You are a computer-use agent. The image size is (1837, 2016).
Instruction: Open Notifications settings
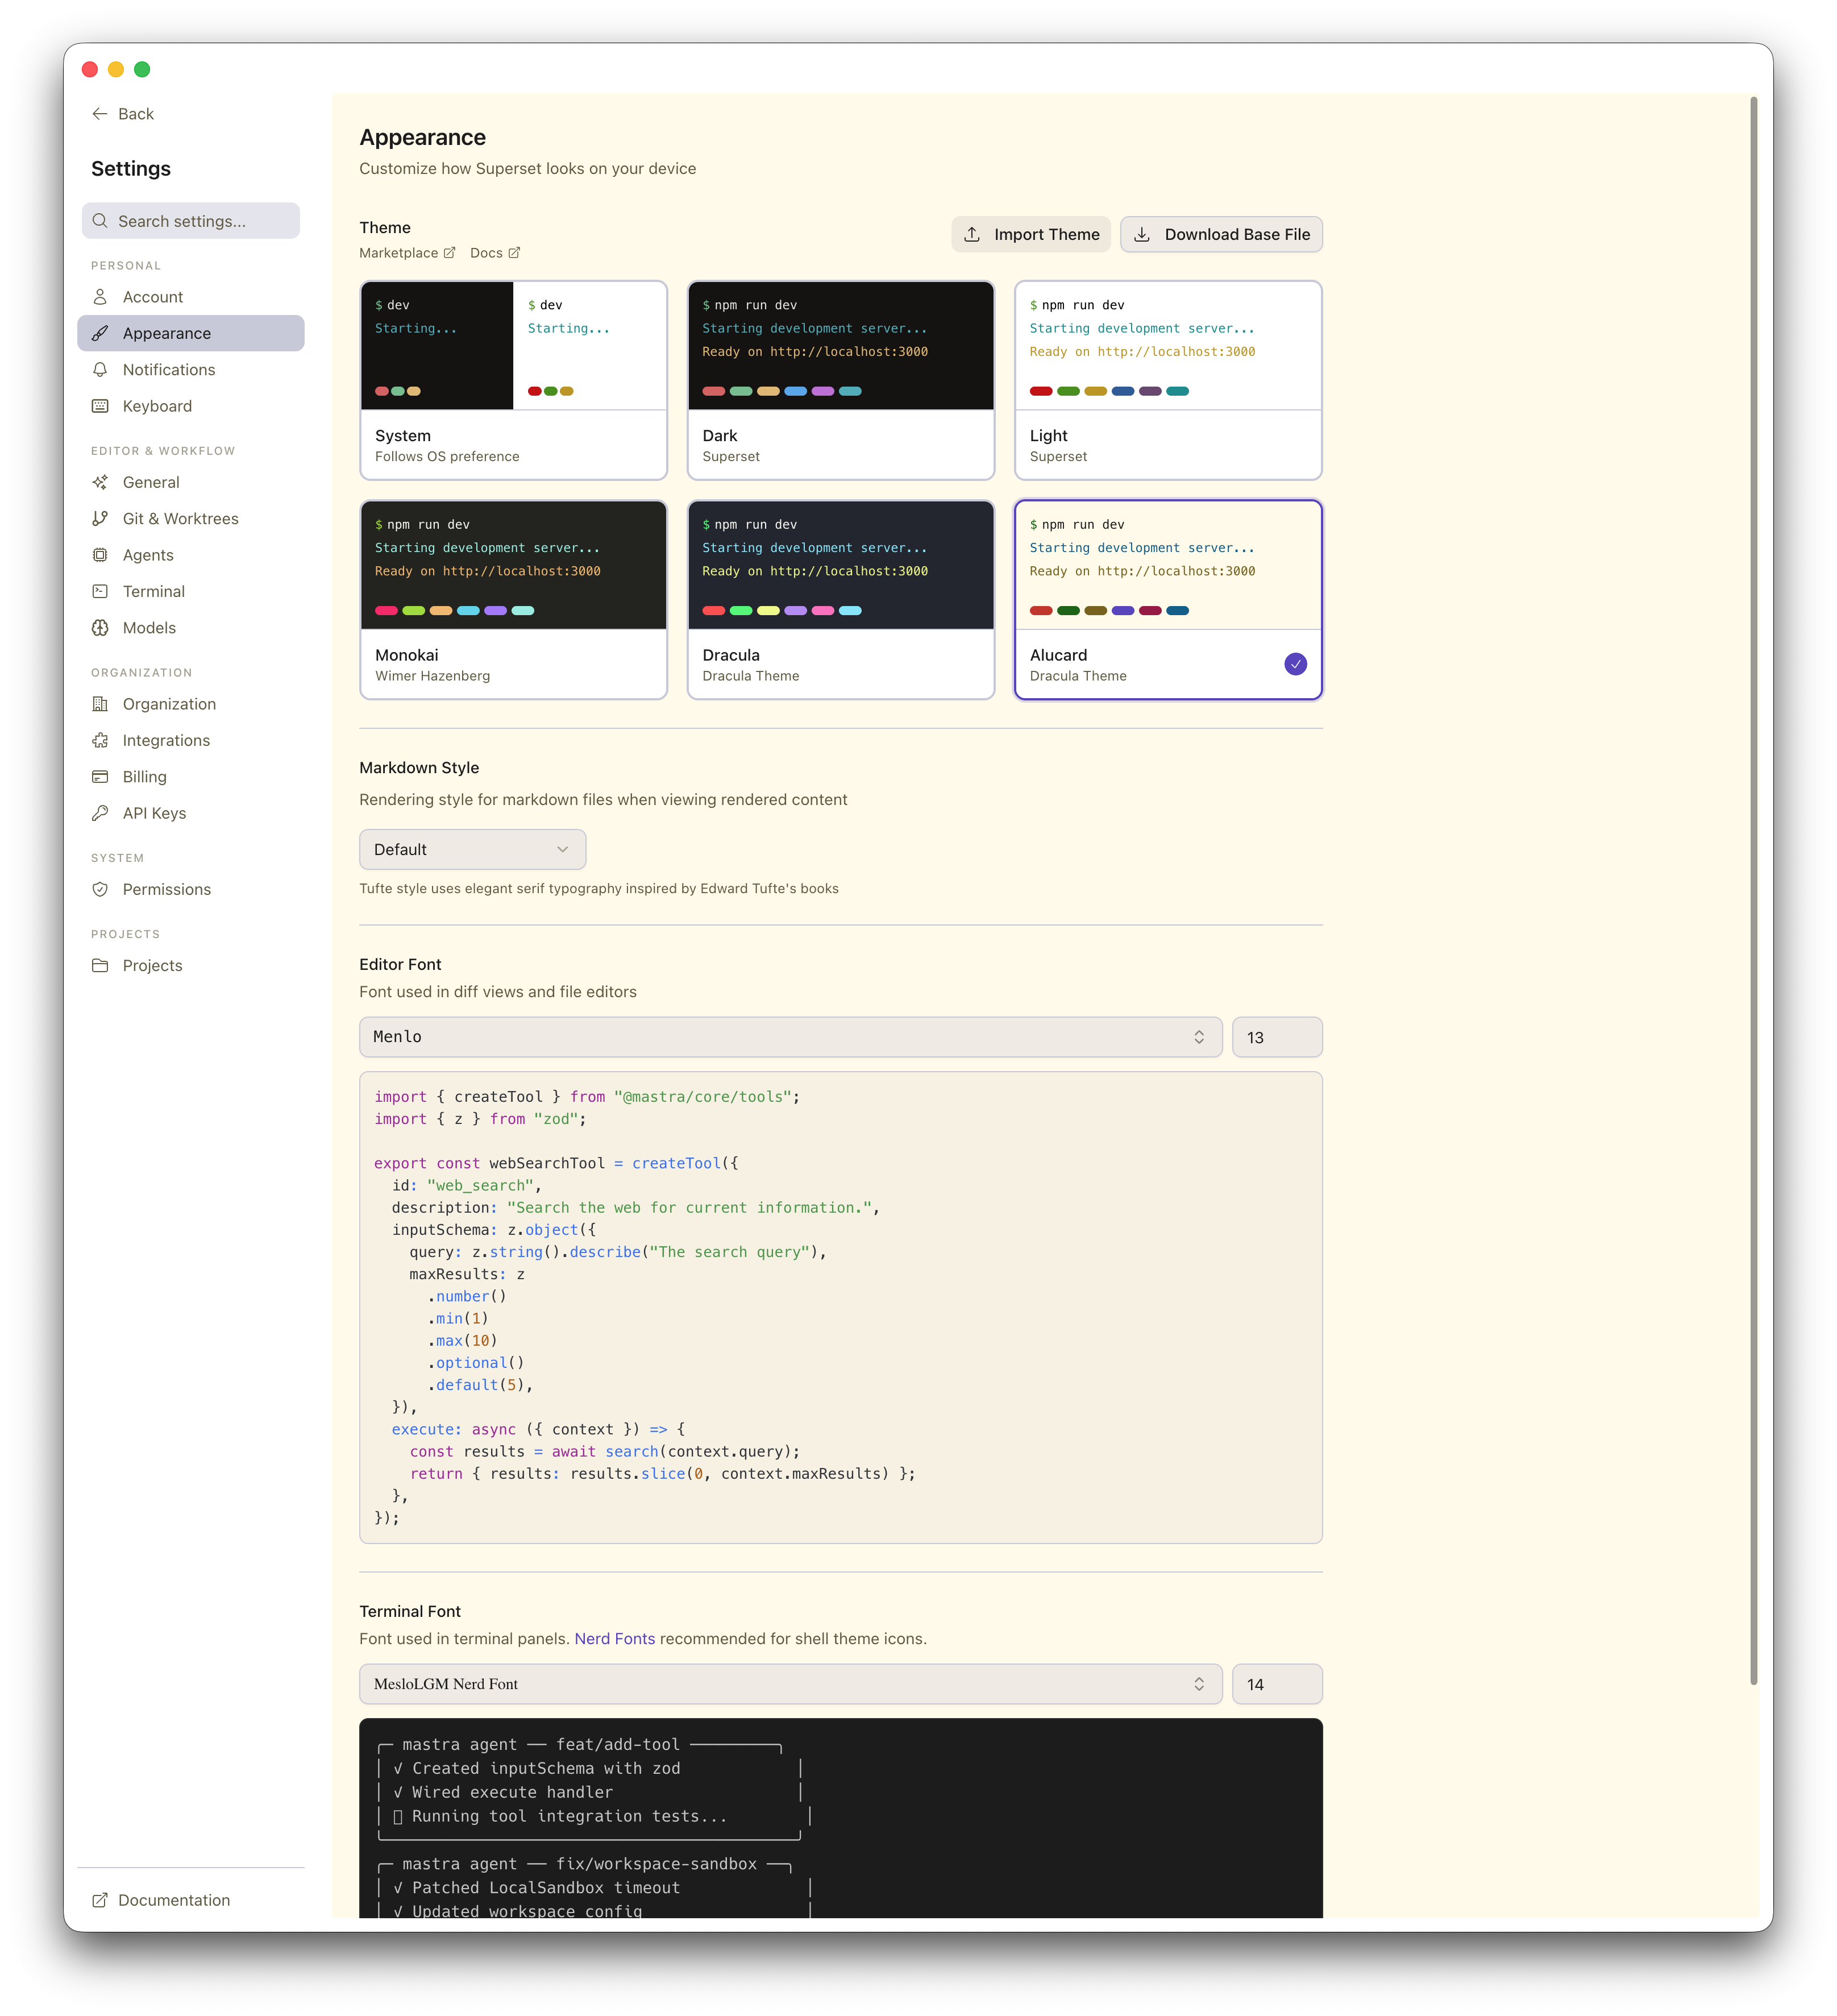(190, 370)
